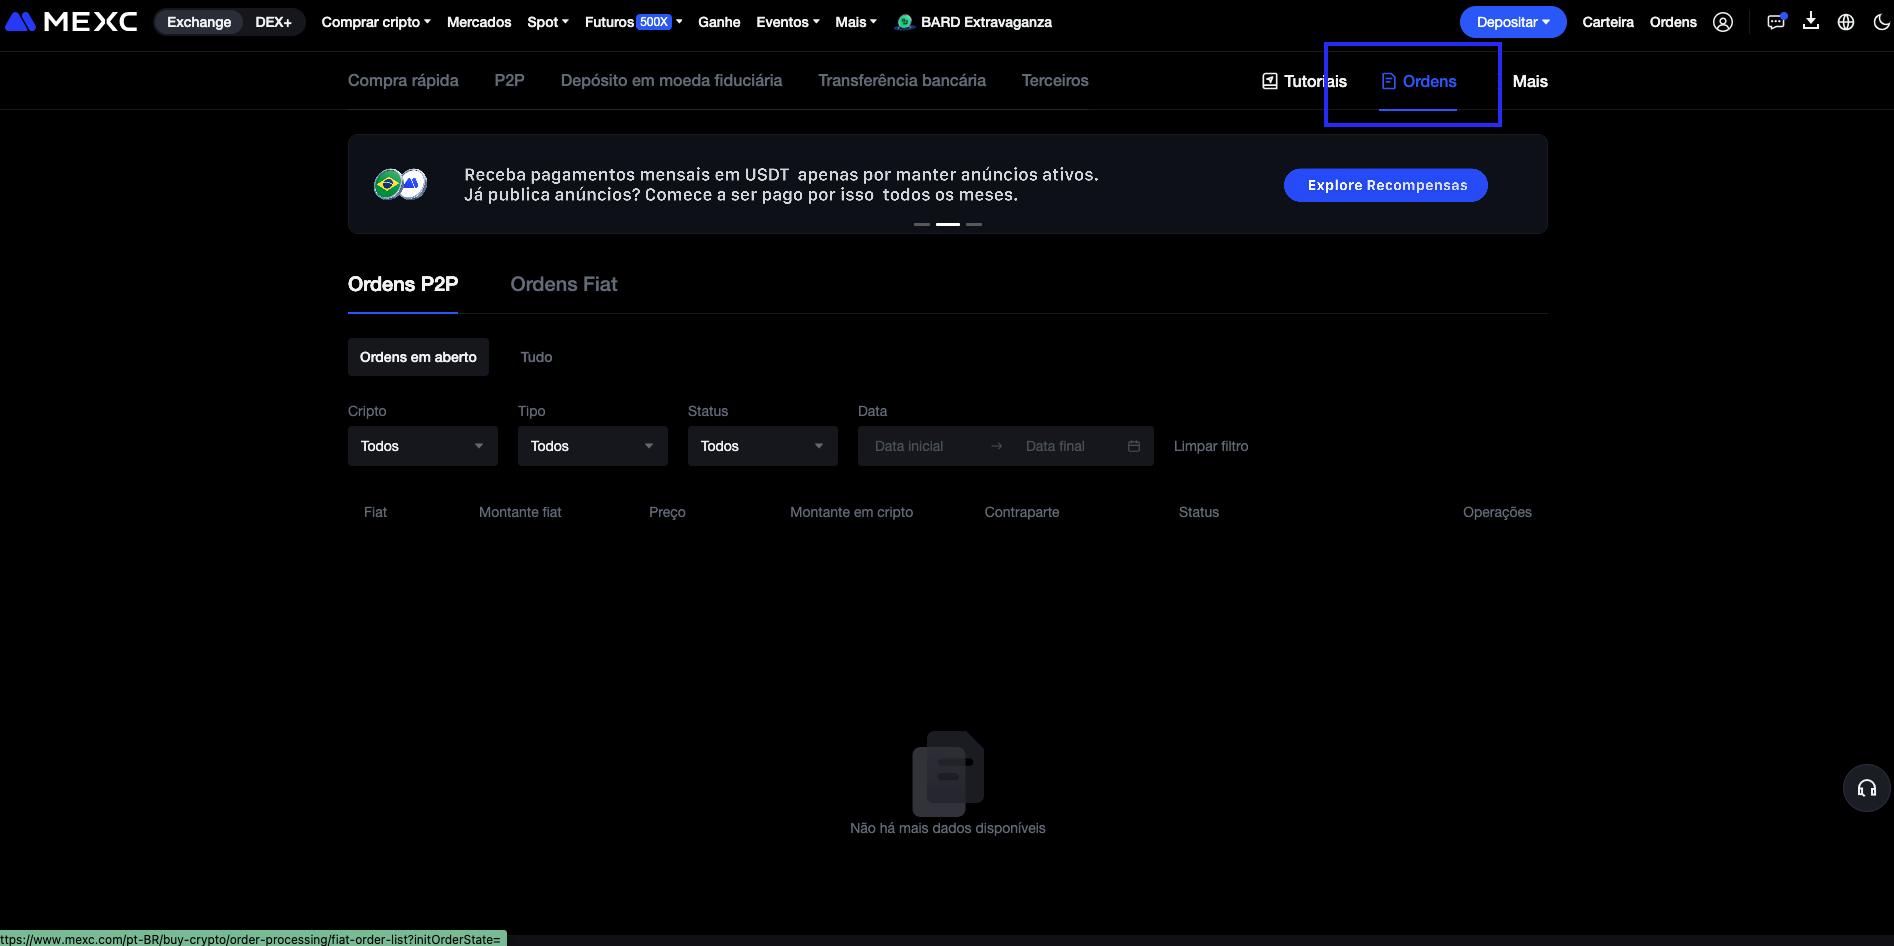Image resolution: width=1894 pixels, height=946 pixels.
Task: Click the Explore Recompensas button
Action: point(1385,185)
